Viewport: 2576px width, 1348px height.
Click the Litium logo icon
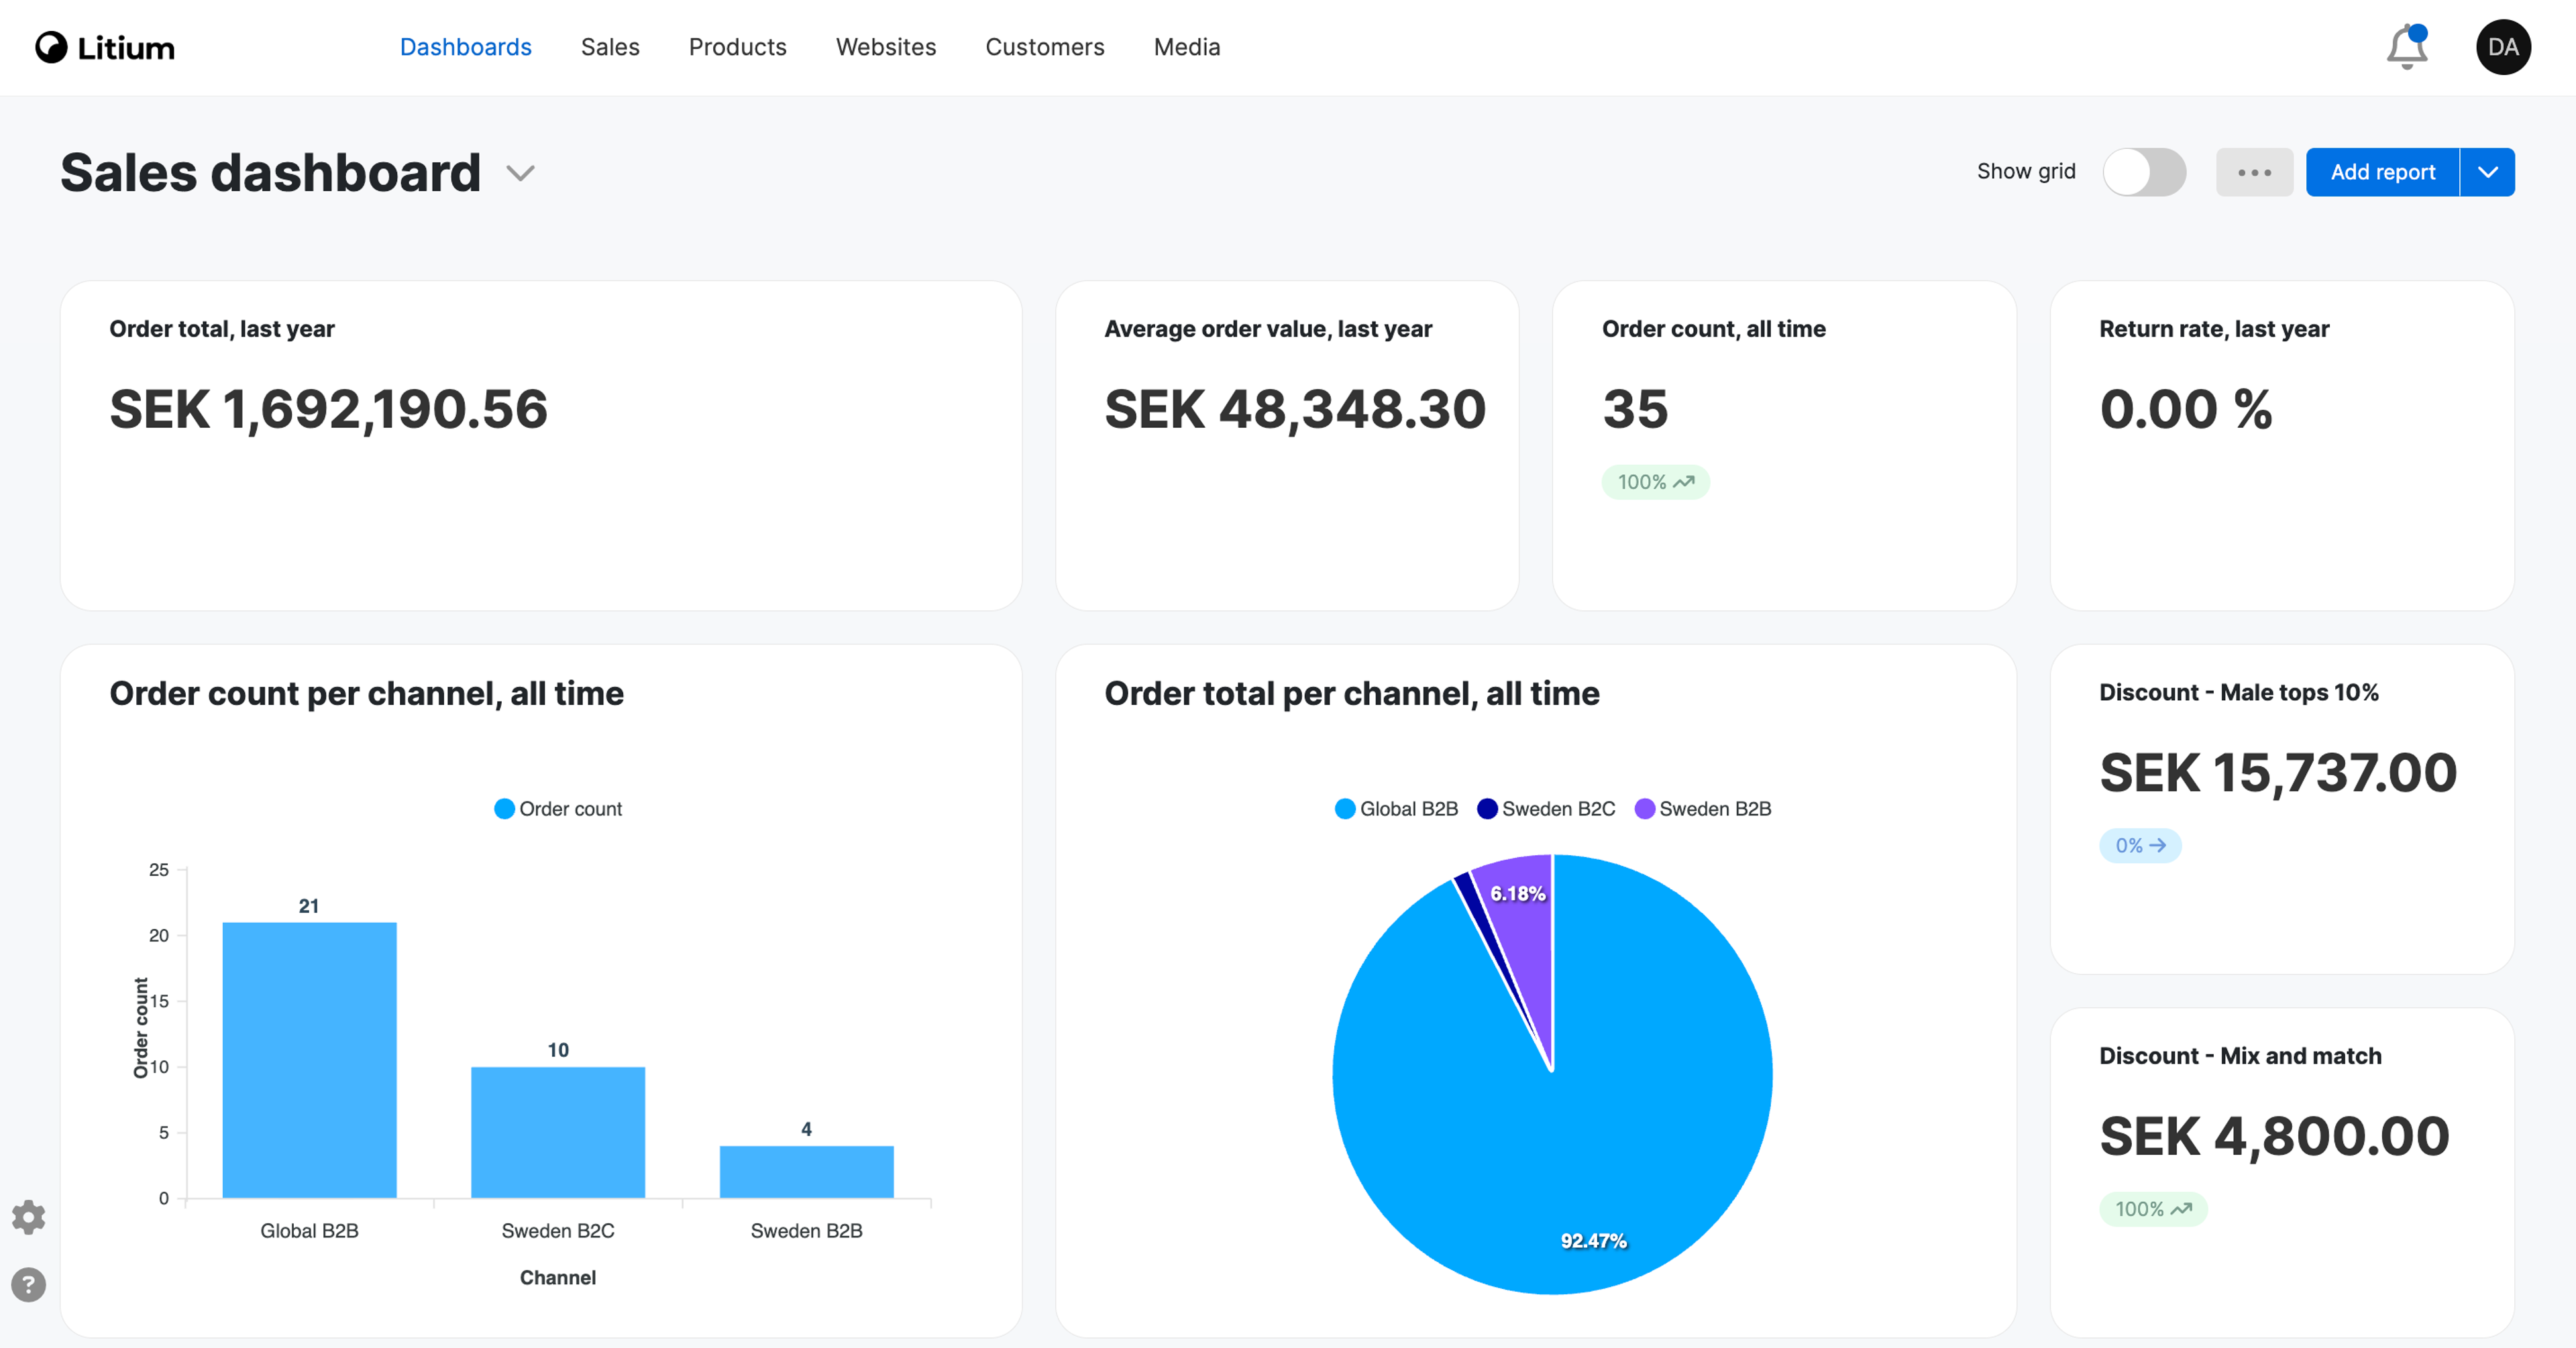51,47
